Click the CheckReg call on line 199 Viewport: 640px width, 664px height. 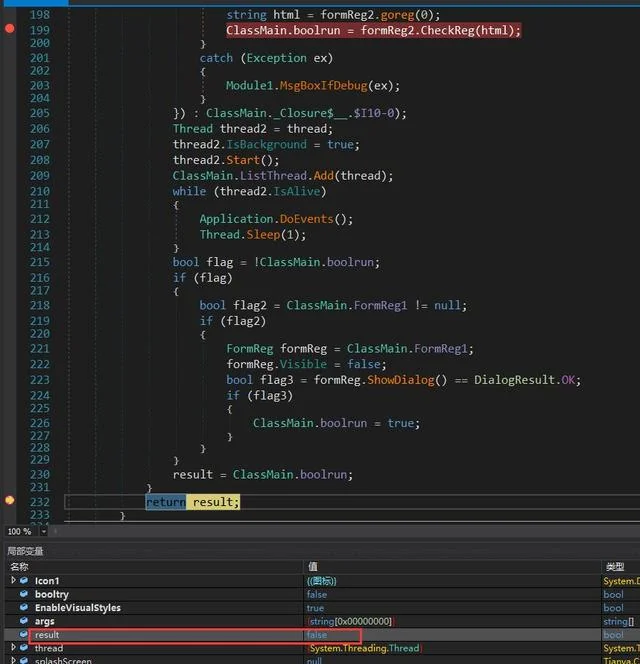[x=447, y=30]
